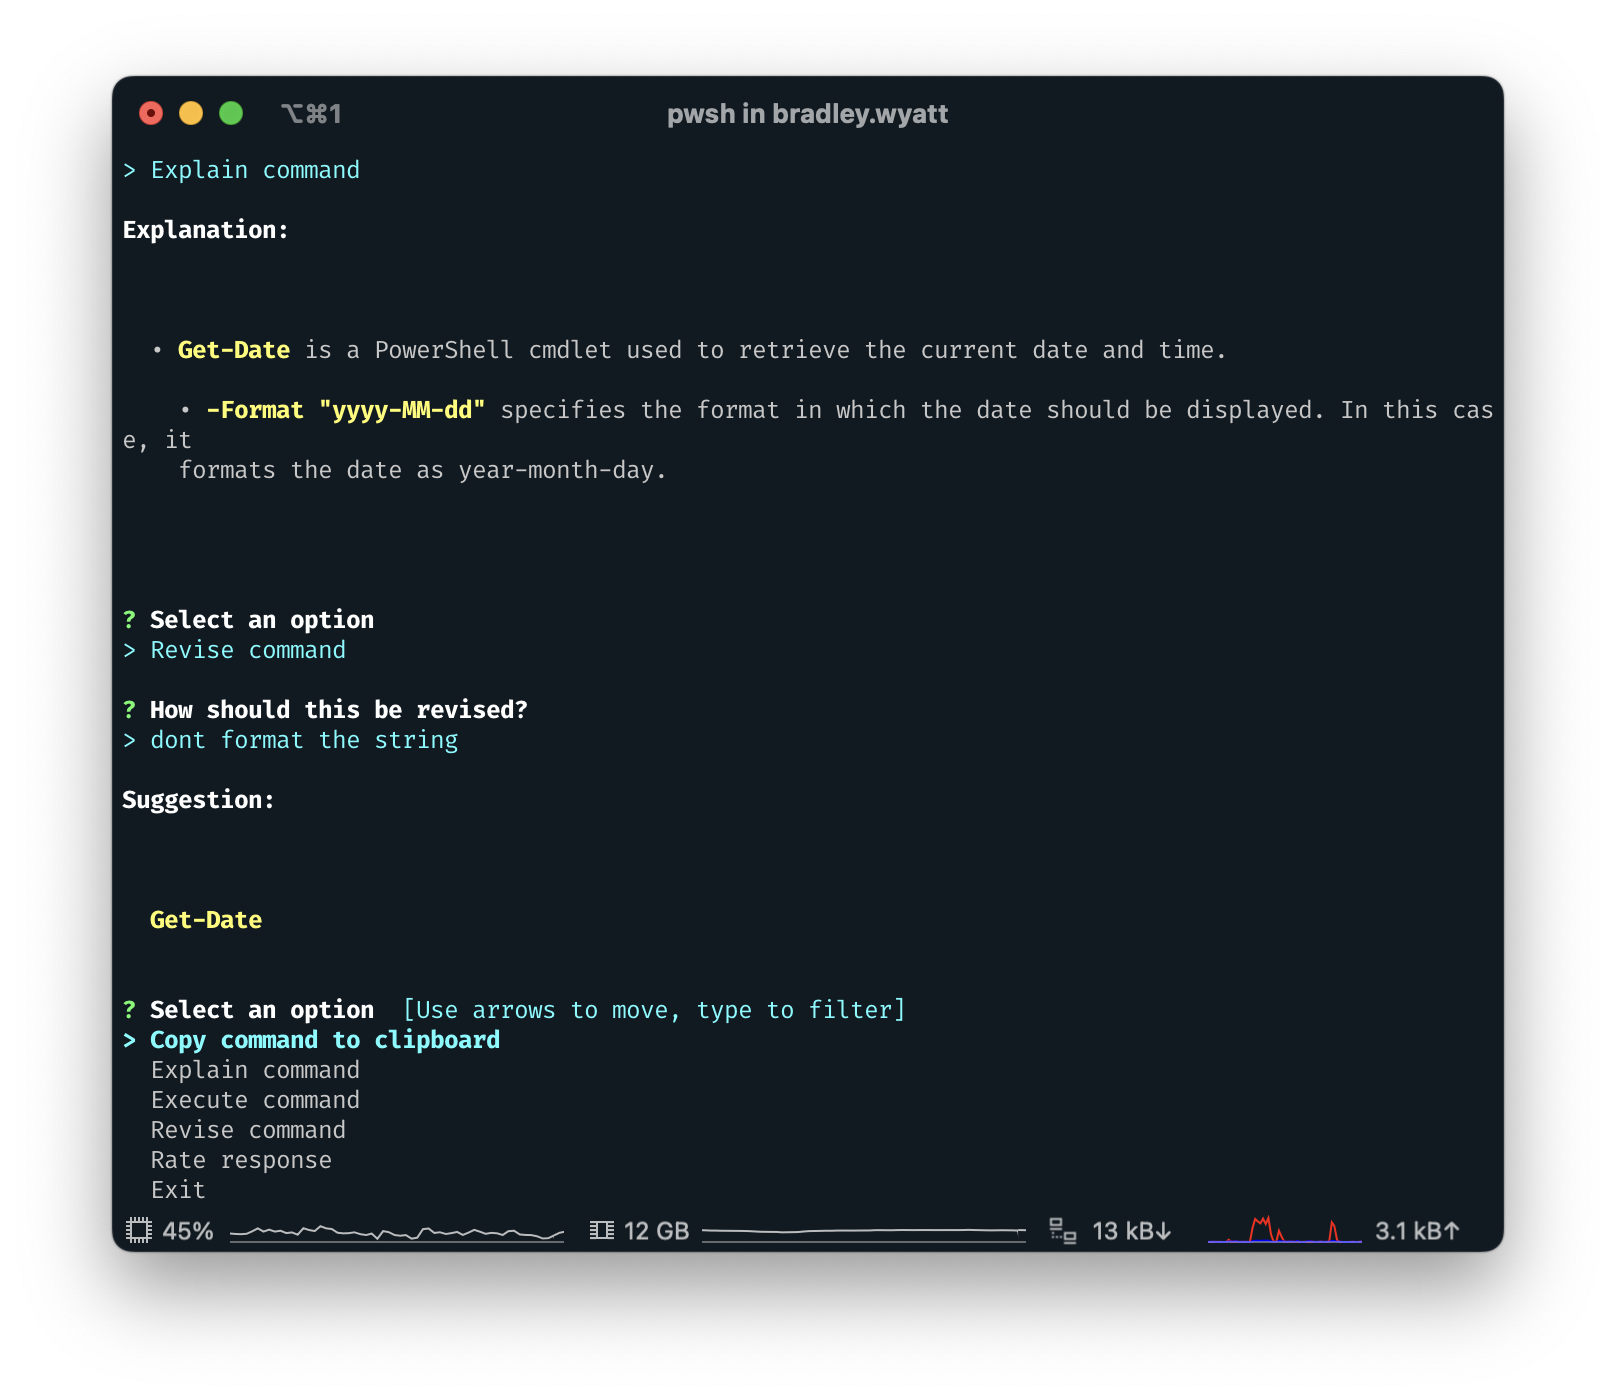Click the 13 kB download rate
The width and height of the screenshot is (1616, 1400).
(1132, 1231)
